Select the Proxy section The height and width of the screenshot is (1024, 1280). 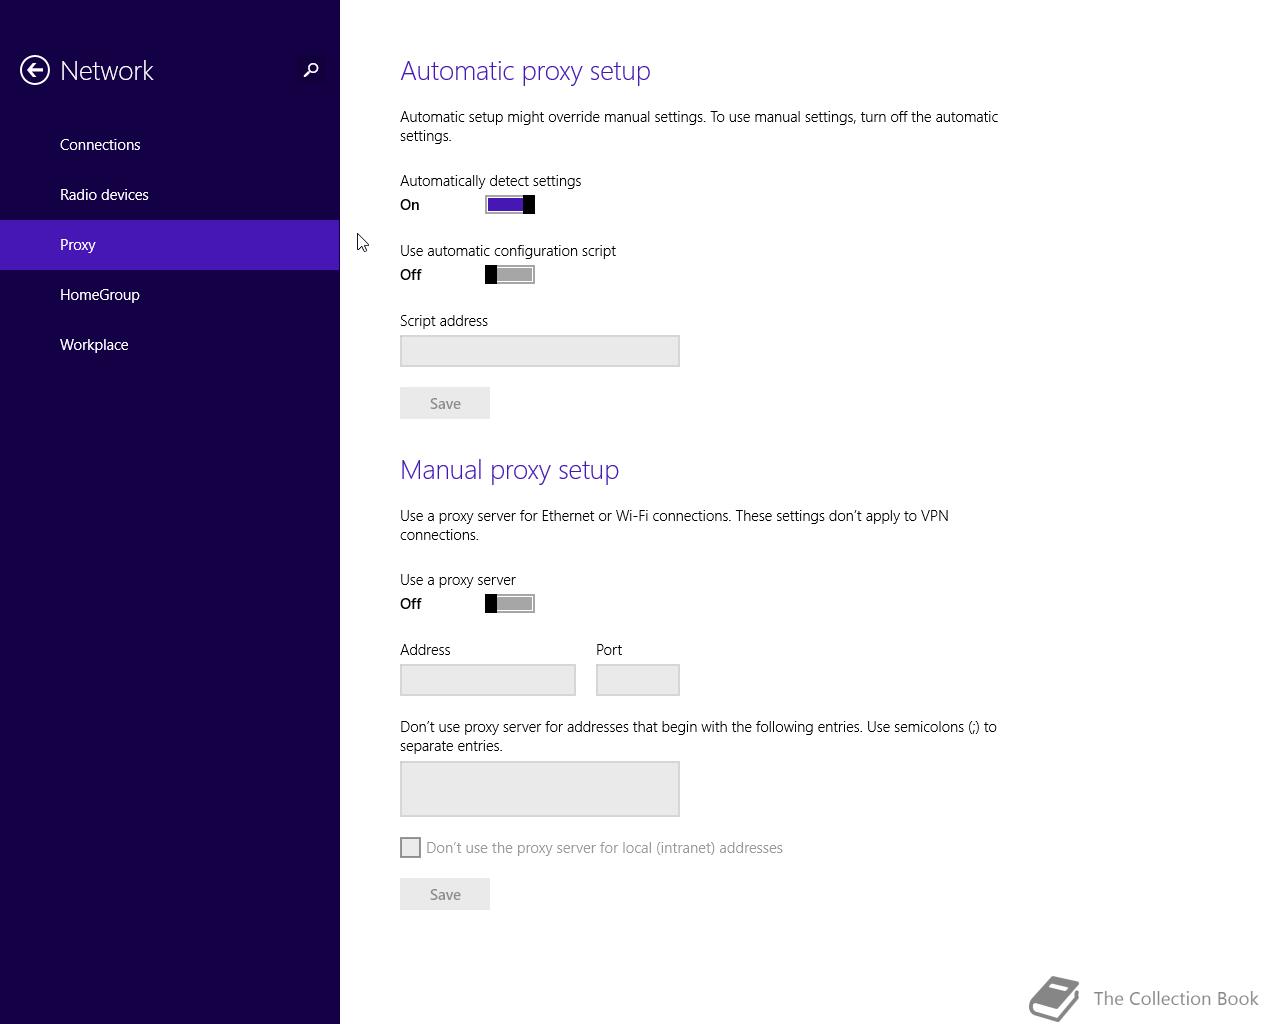(x=170, y=245)
